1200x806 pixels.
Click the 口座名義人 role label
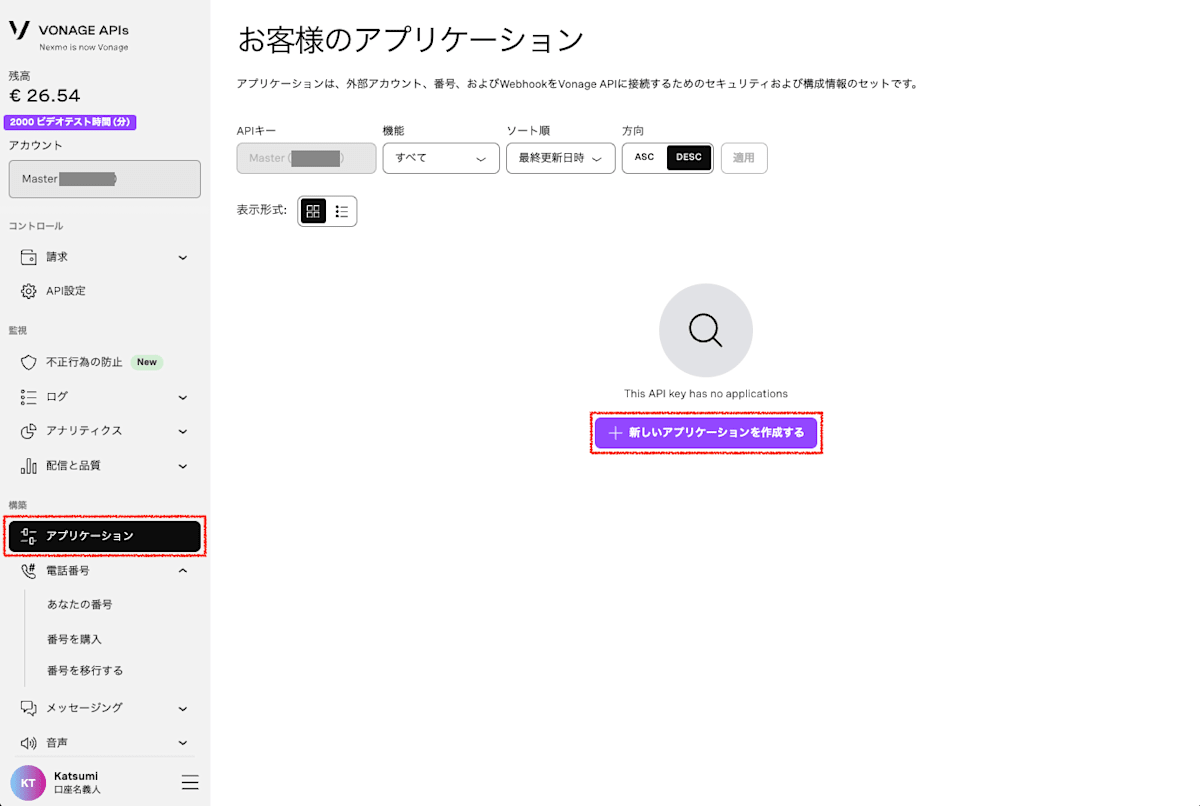(x=77, y=790)
